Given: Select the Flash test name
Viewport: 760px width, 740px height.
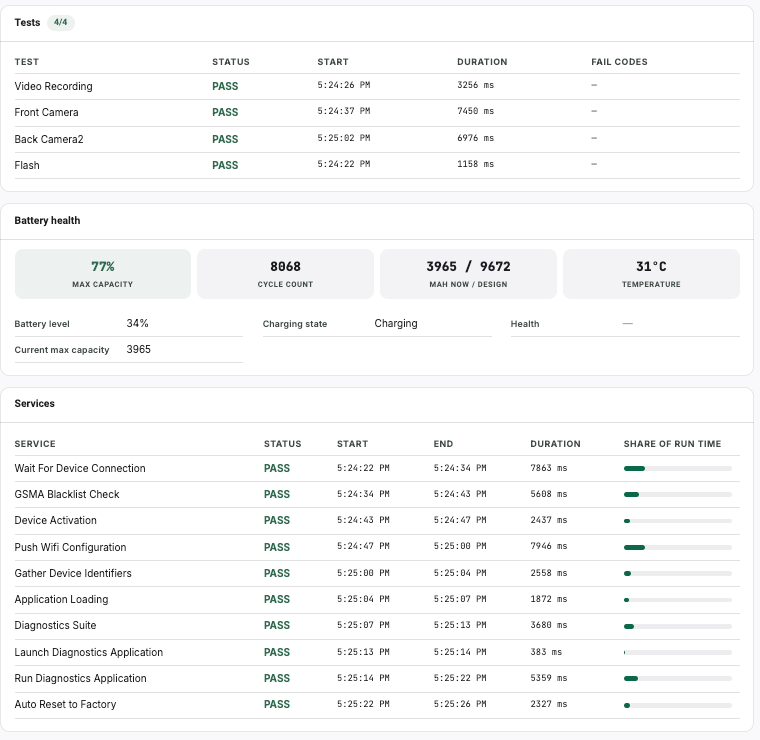Looking at the screenshot, I should [27, 165].
